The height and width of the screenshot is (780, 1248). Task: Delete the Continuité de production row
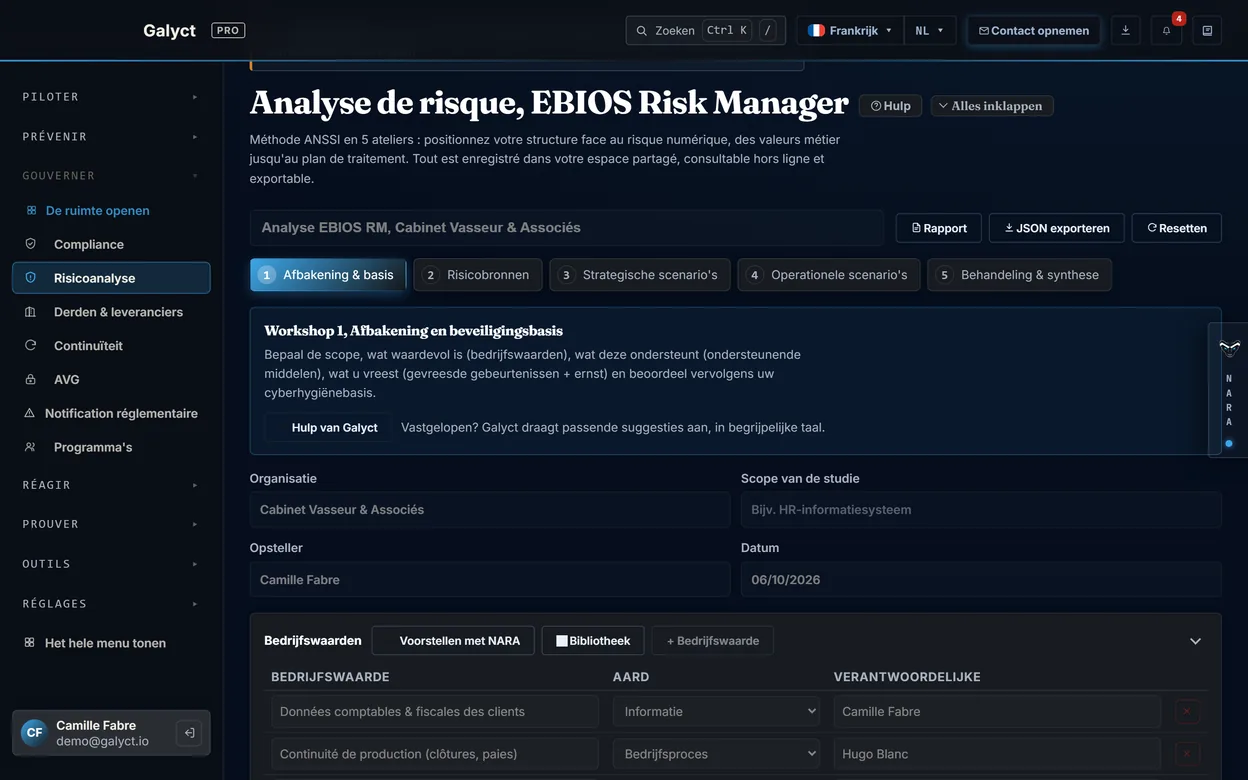click(x=1187, y=754)
